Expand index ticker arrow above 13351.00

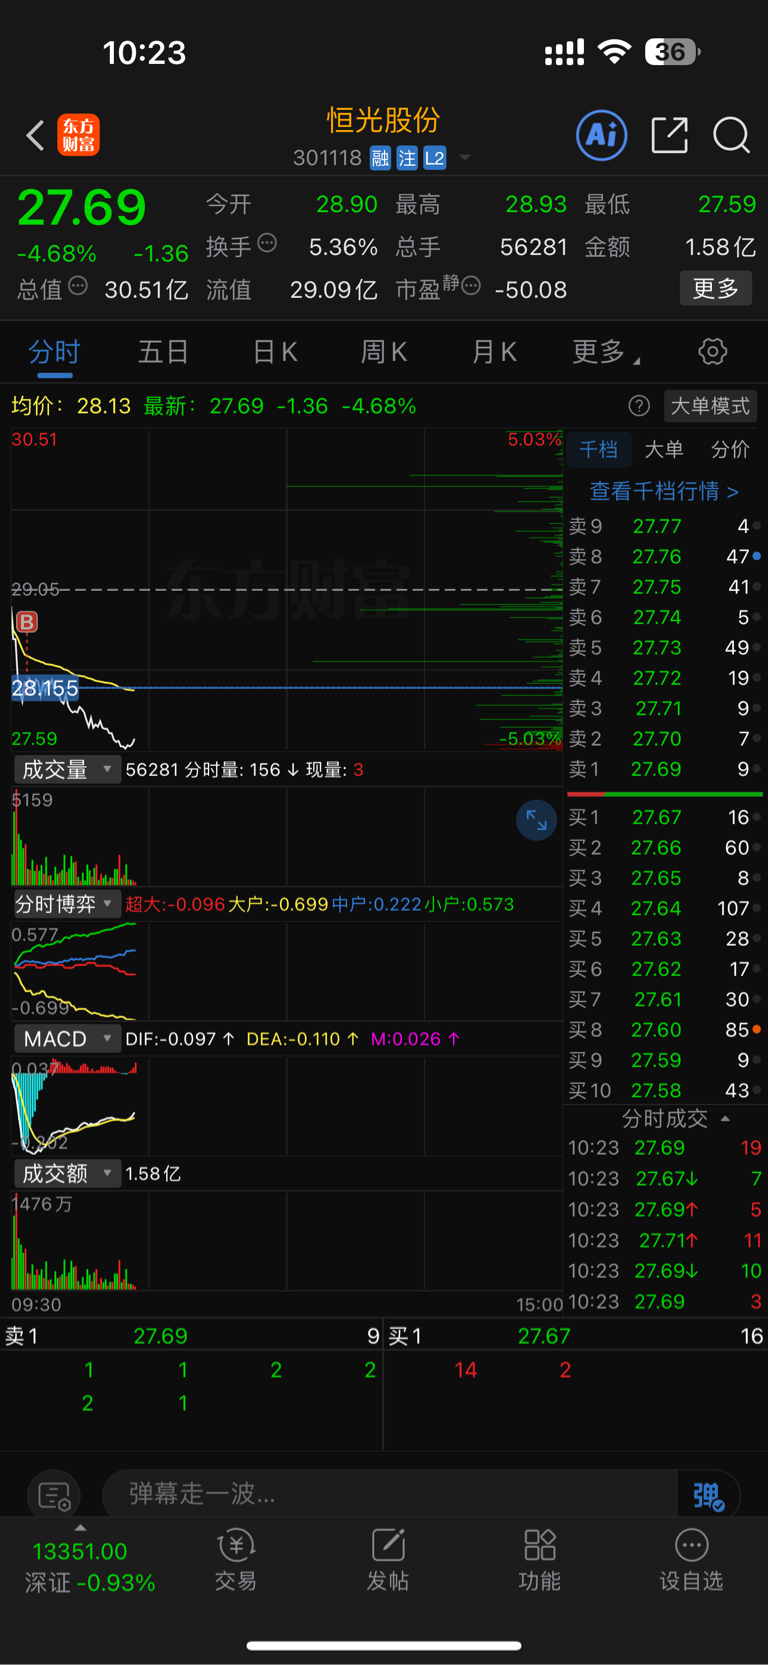(x=80, y=1528)
